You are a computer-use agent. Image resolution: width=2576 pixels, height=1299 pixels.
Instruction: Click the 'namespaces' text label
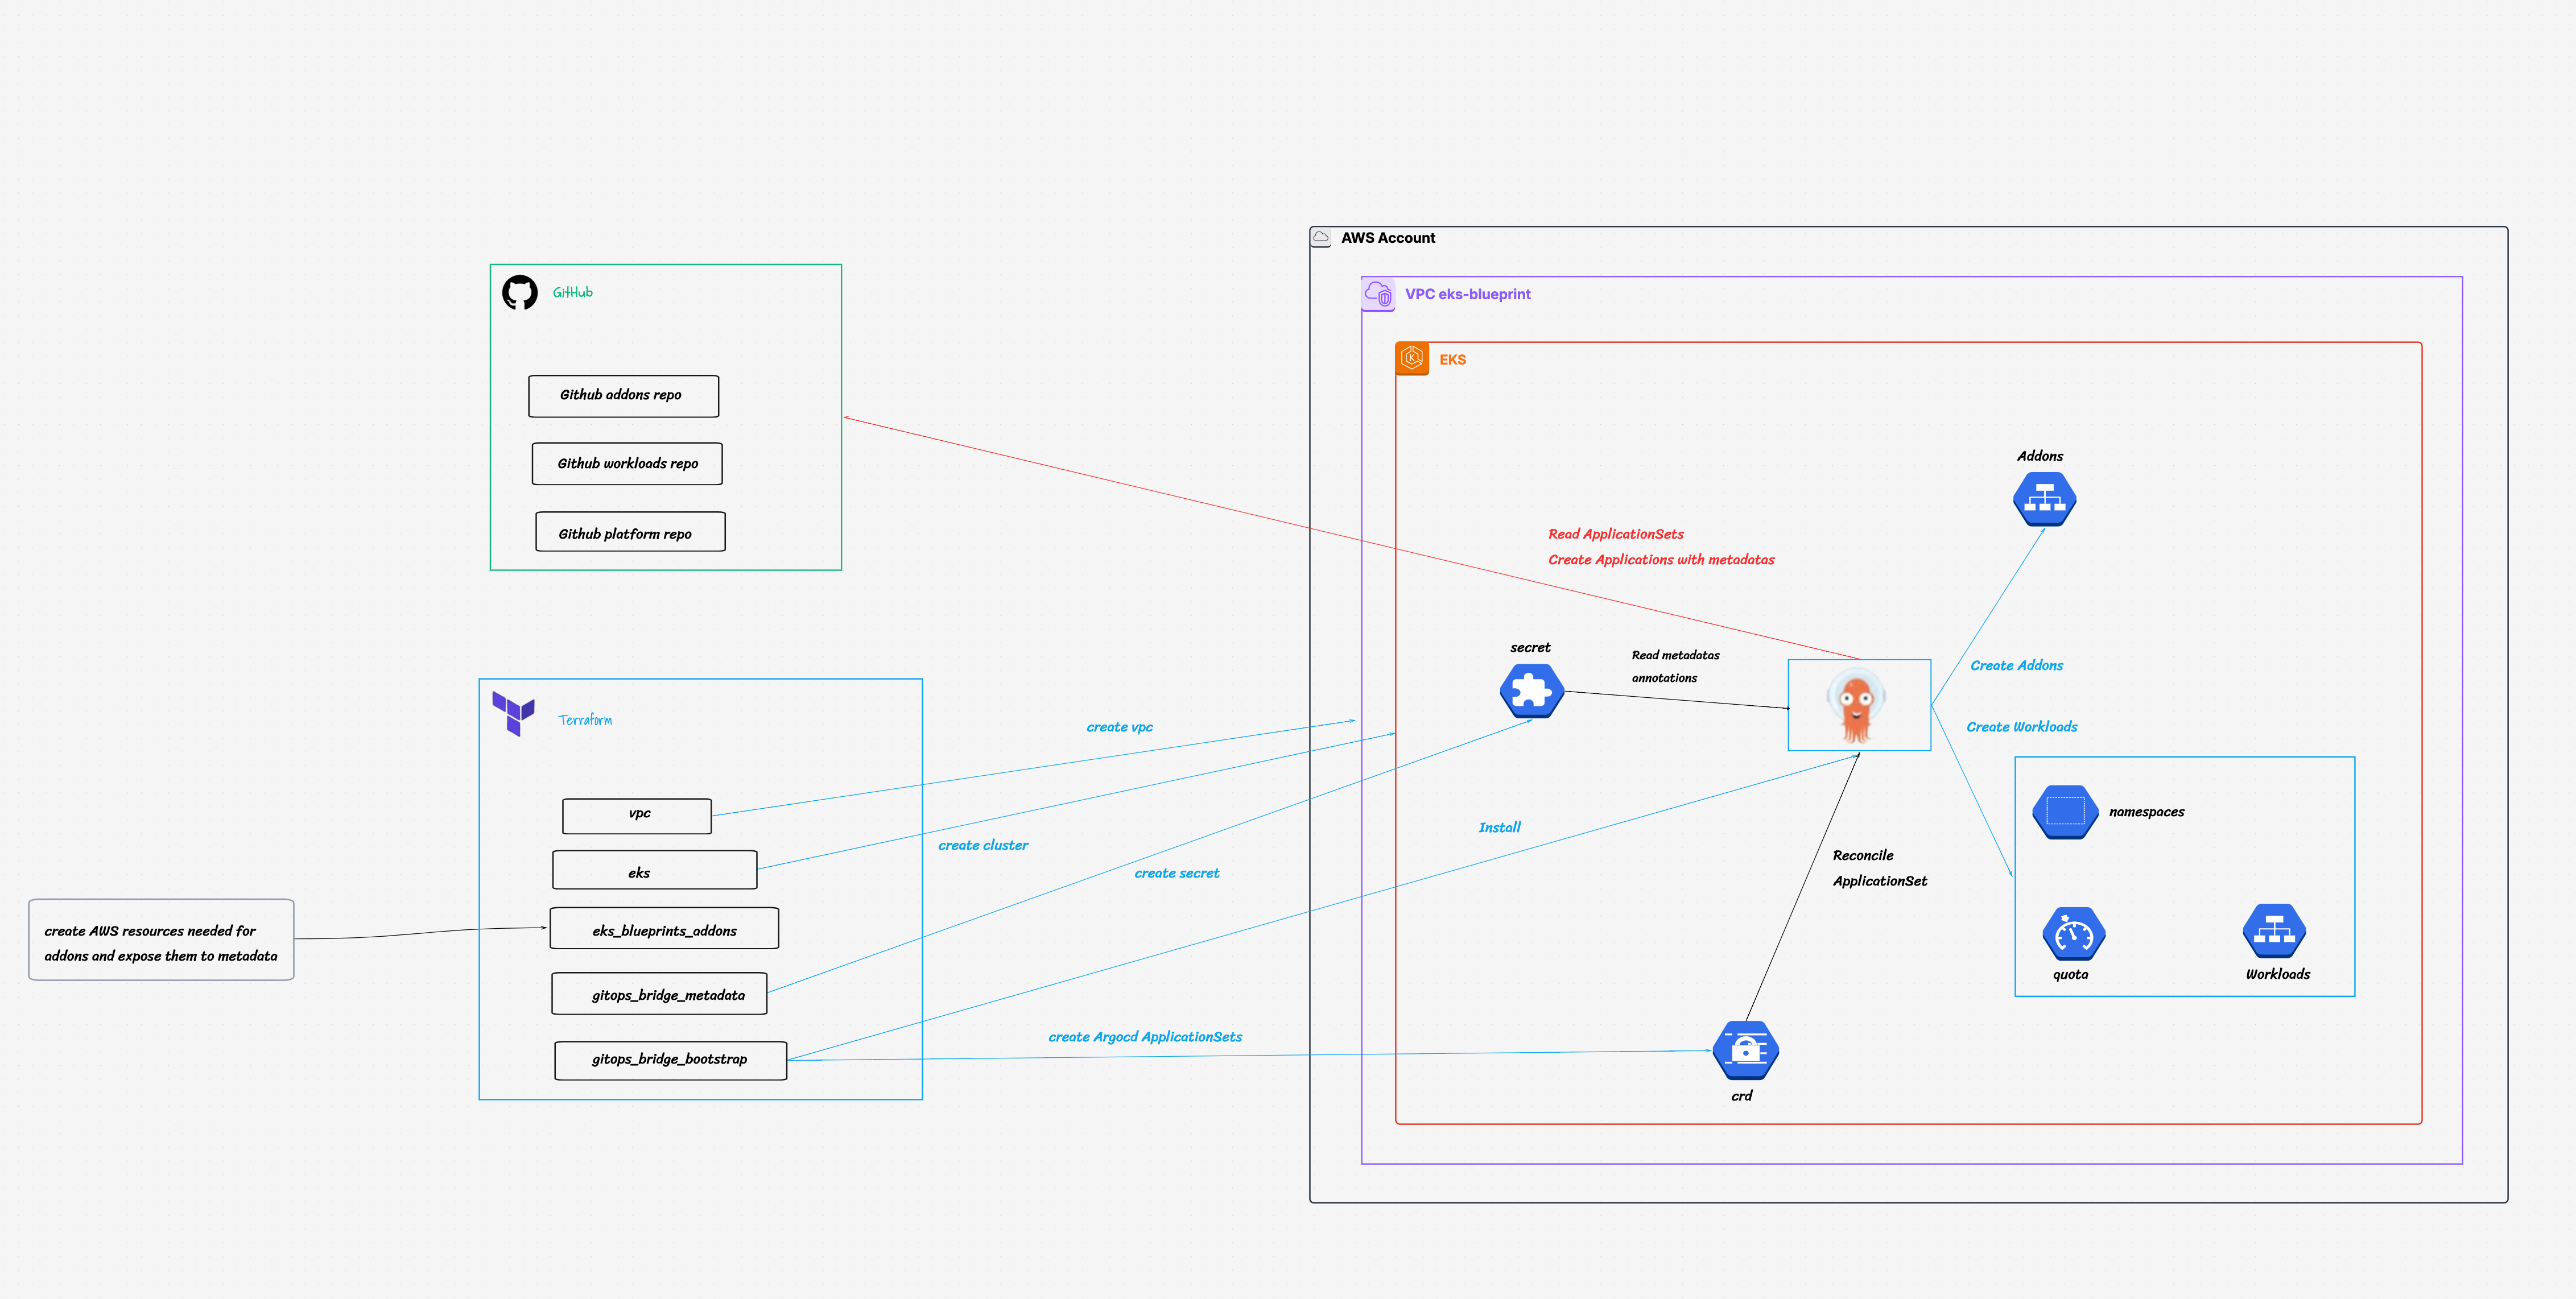2146,812
